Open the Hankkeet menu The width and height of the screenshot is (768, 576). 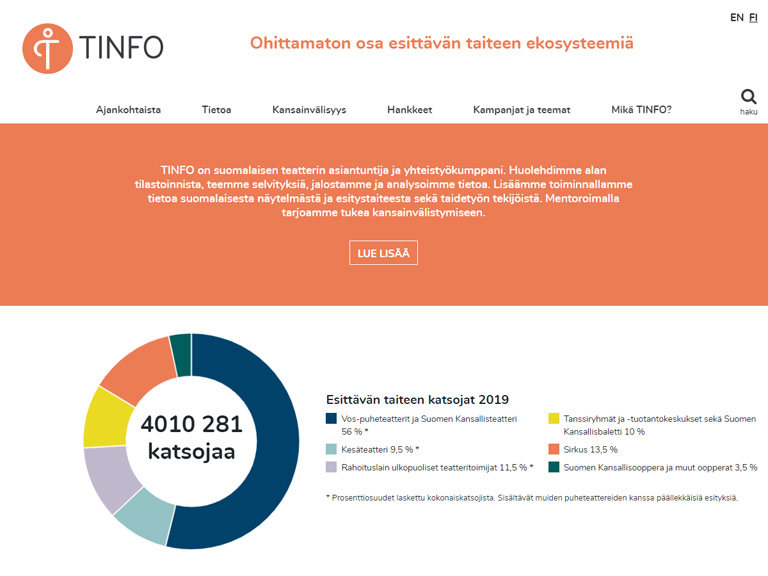(x=409, y=110)
